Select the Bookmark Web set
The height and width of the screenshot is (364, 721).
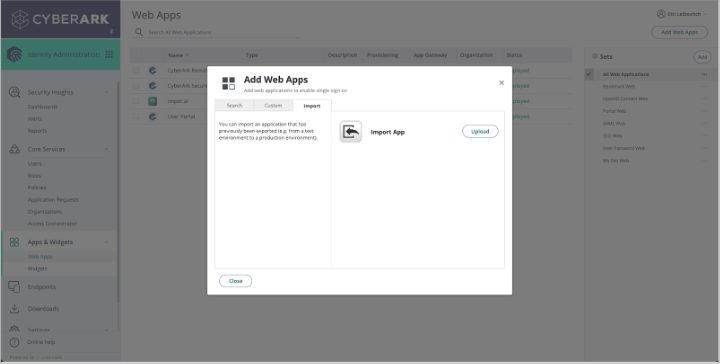pos(619,86)
